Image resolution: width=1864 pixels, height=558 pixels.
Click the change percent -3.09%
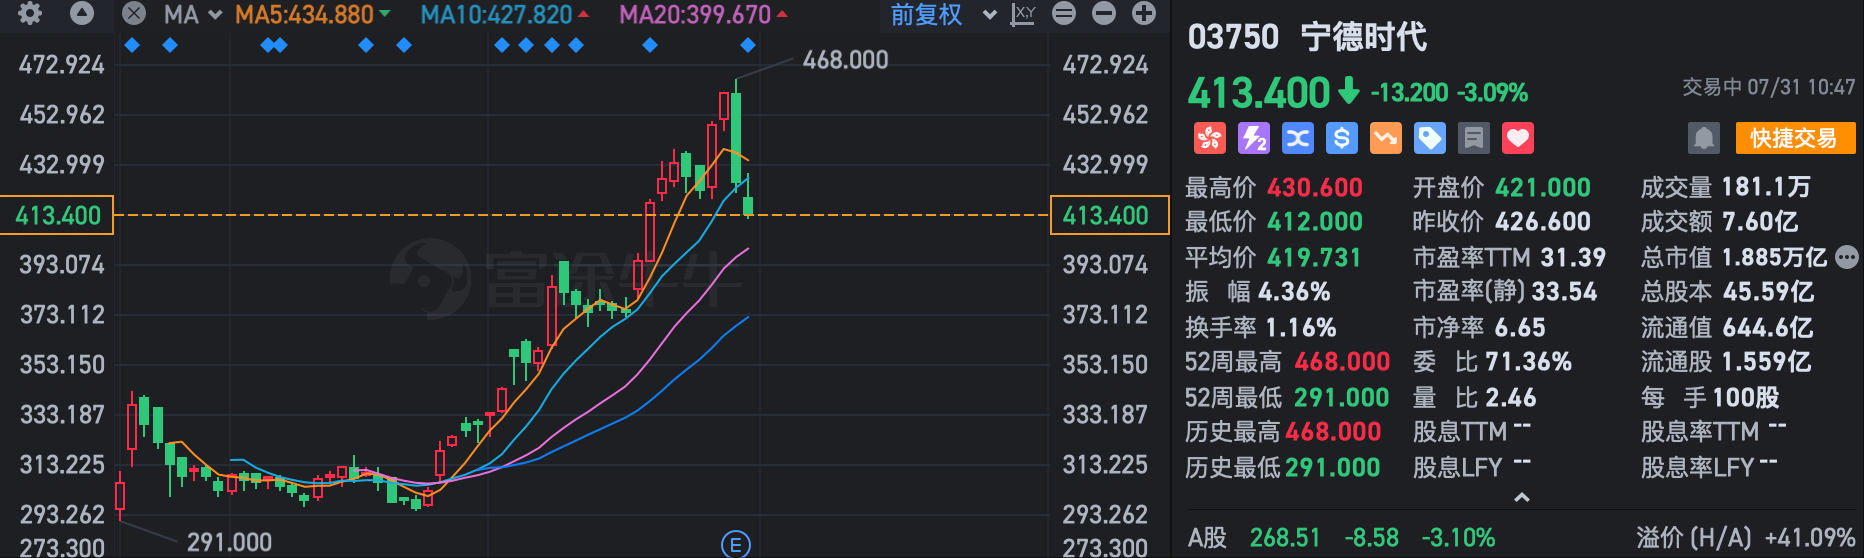point(1492,93)
